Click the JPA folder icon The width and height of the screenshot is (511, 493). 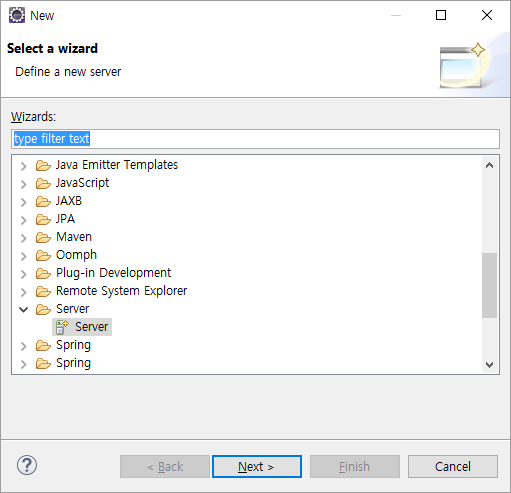coord(43,219)
